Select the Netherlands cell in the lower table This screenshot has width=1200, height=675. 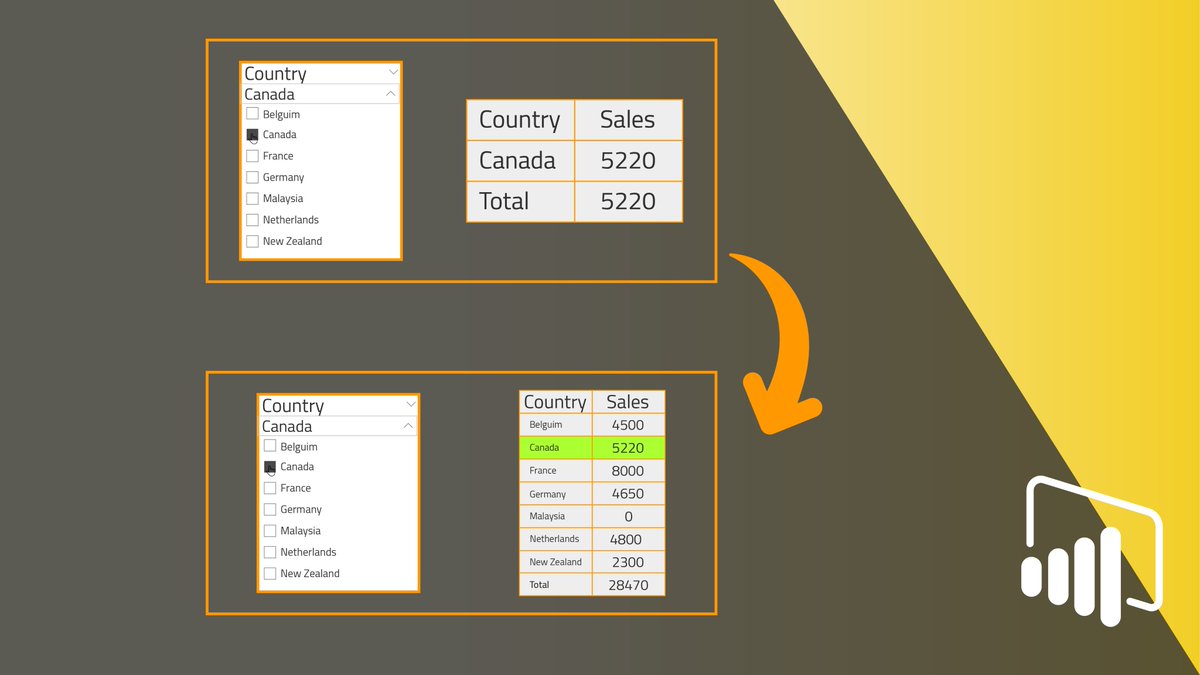coord(555,539)
